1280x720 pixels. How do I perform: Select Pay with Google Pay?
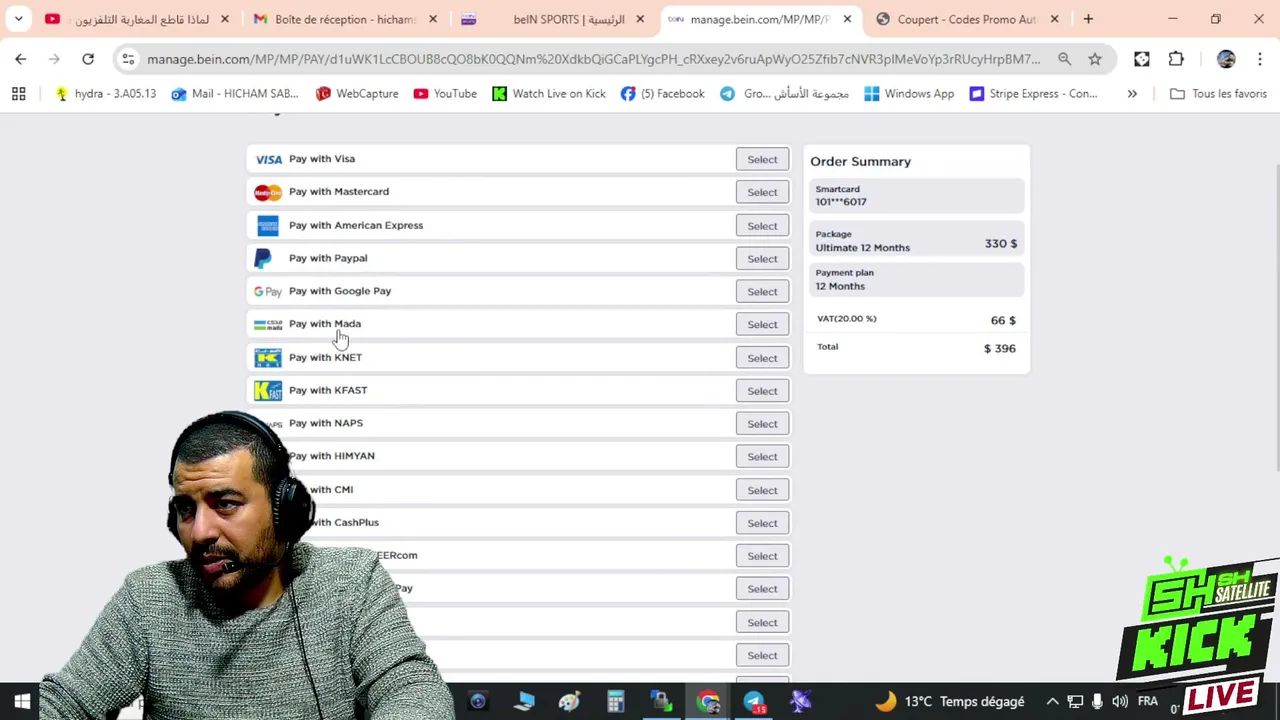coord(762,292)
